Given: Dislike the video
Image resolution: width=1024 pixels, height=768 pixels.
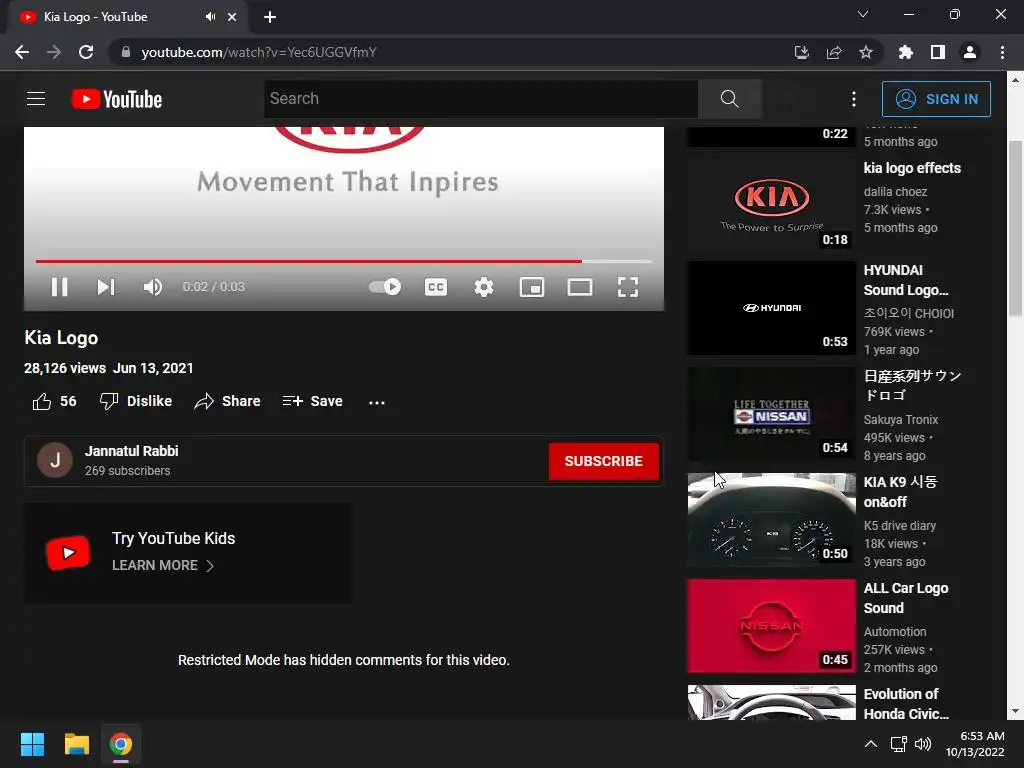Looking at the screenshot, I should click(135, 401).
